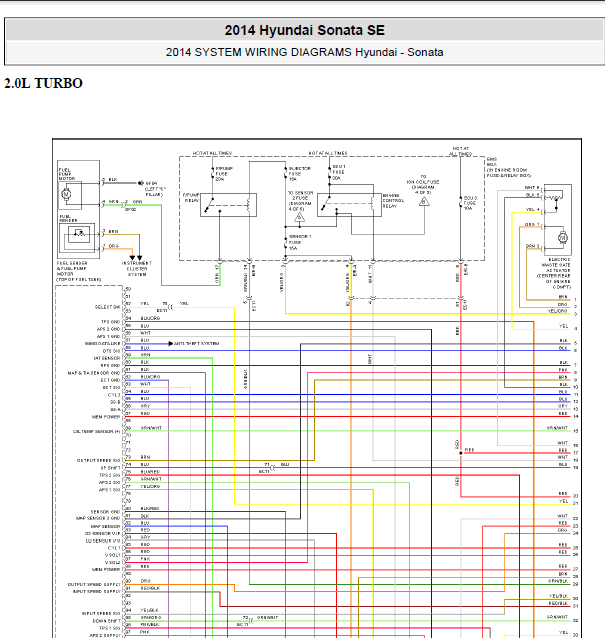
Task: Click the 'ELECTRIC WASTE GATE ACTUATOR' caption
Action: click(x=554, y=273)
